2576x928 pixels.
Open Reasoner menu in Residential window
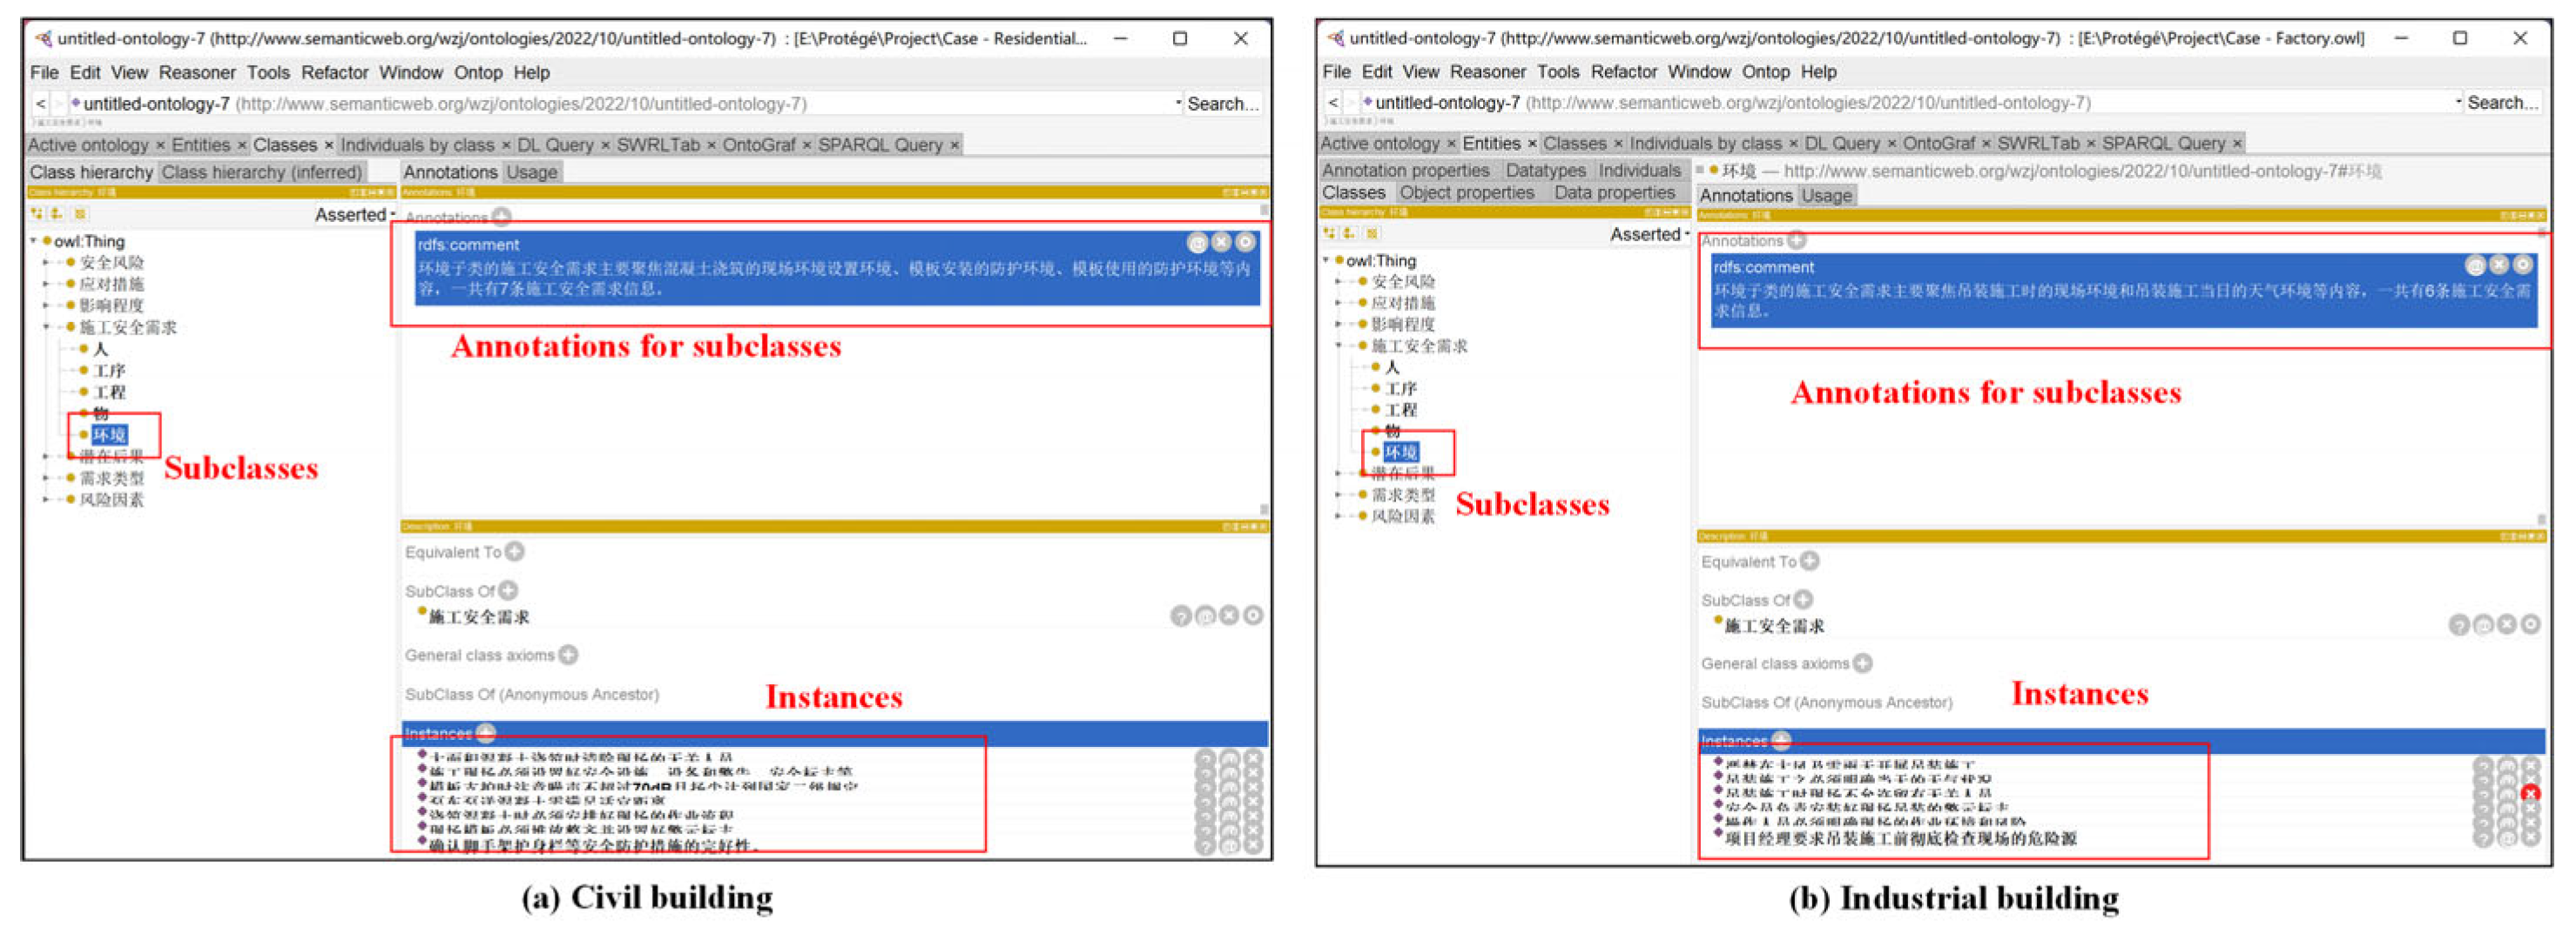tap(197, 72)
